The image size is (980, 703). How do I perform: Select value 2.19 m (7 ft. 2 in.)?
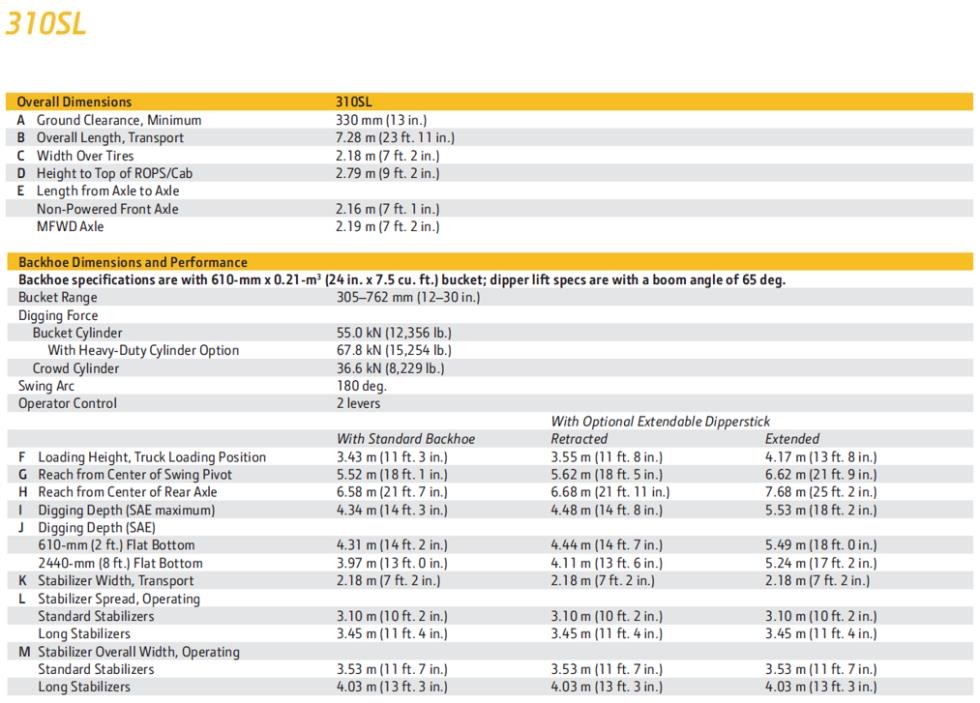[388, 226]
